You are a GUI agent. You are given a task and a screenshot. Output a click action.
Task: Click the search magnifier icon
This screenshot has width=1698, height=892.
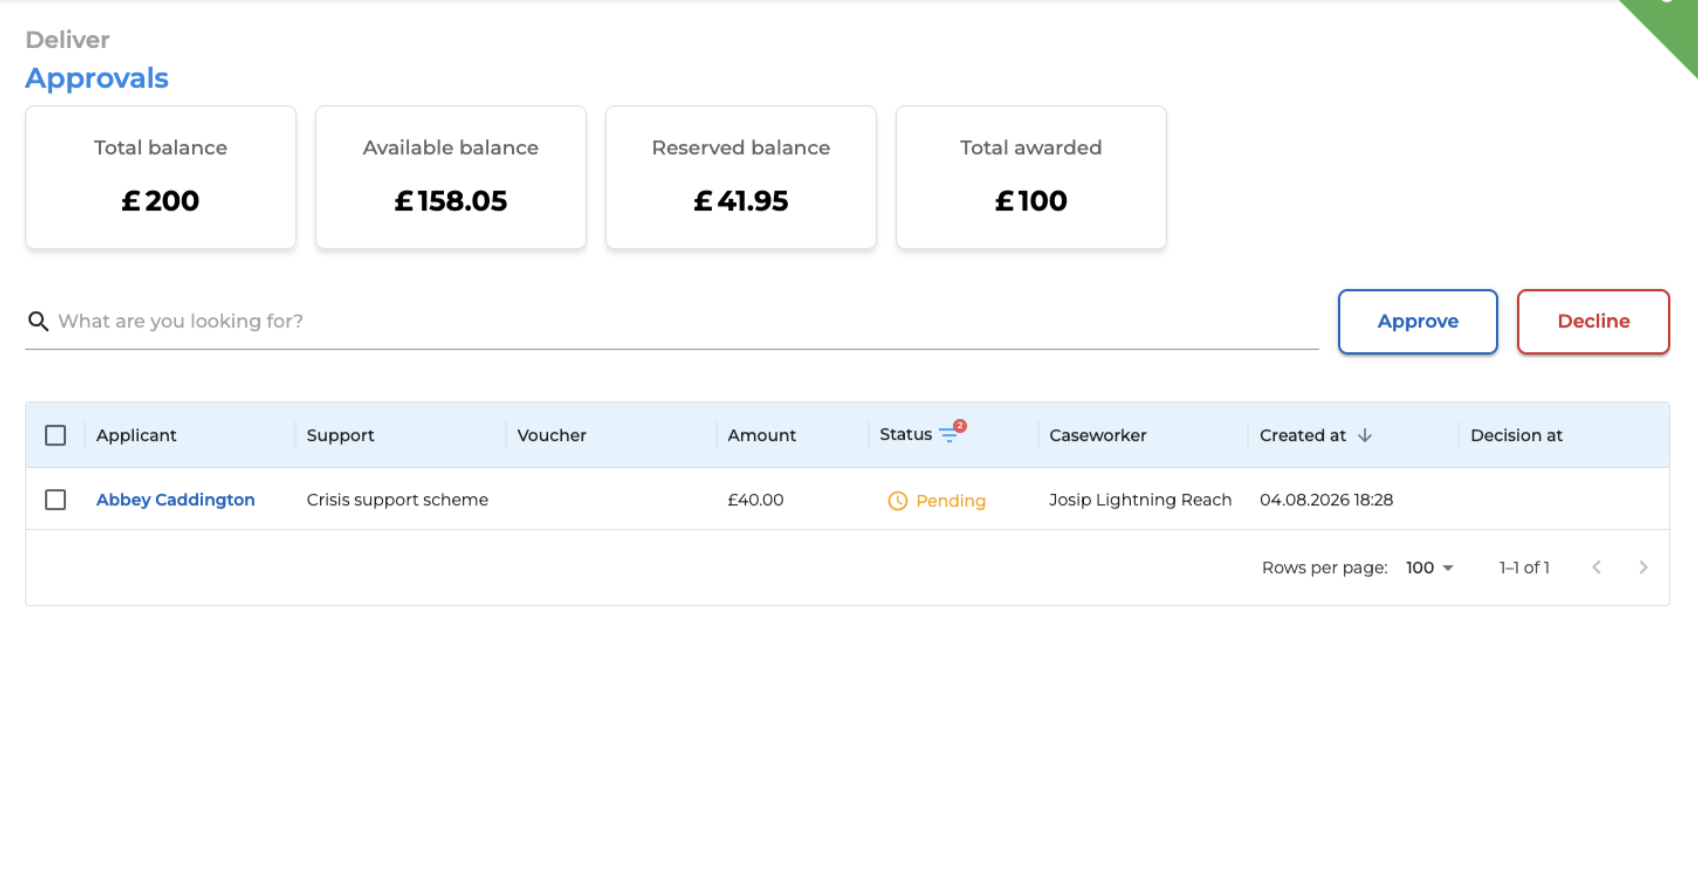point(38,321)
